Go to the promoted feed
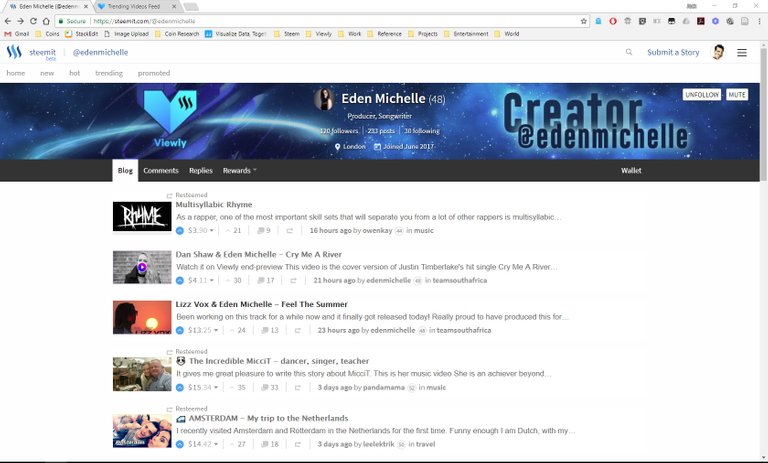The height and width of the screenshot is (463, 768). tap(154, 73)
